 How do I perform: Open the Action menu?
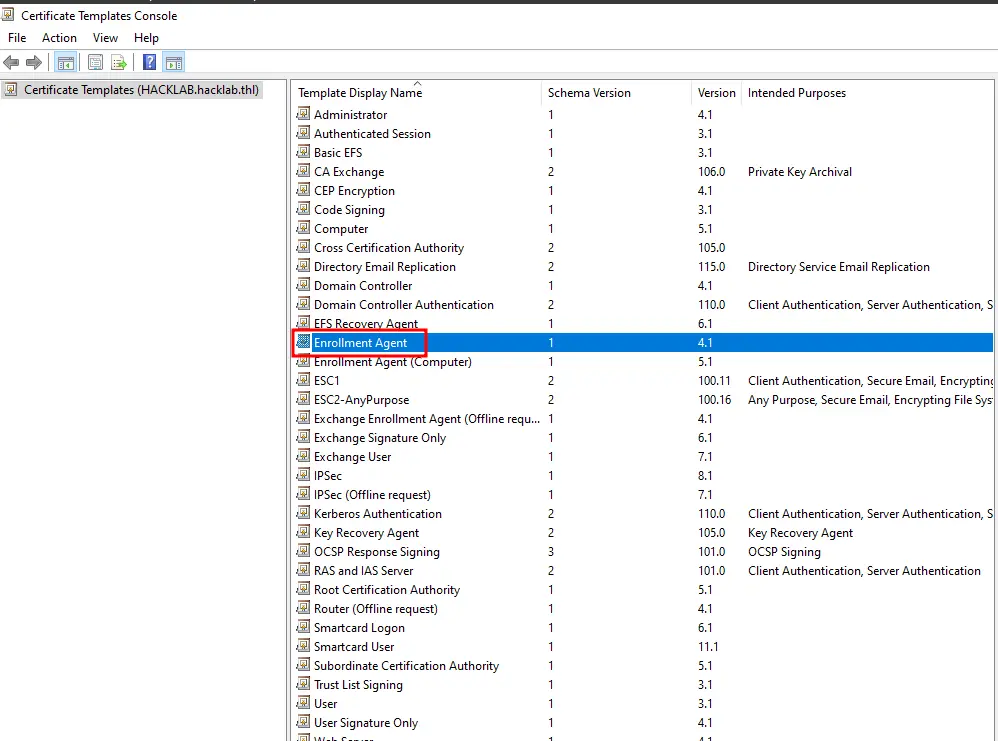(59, 38)
